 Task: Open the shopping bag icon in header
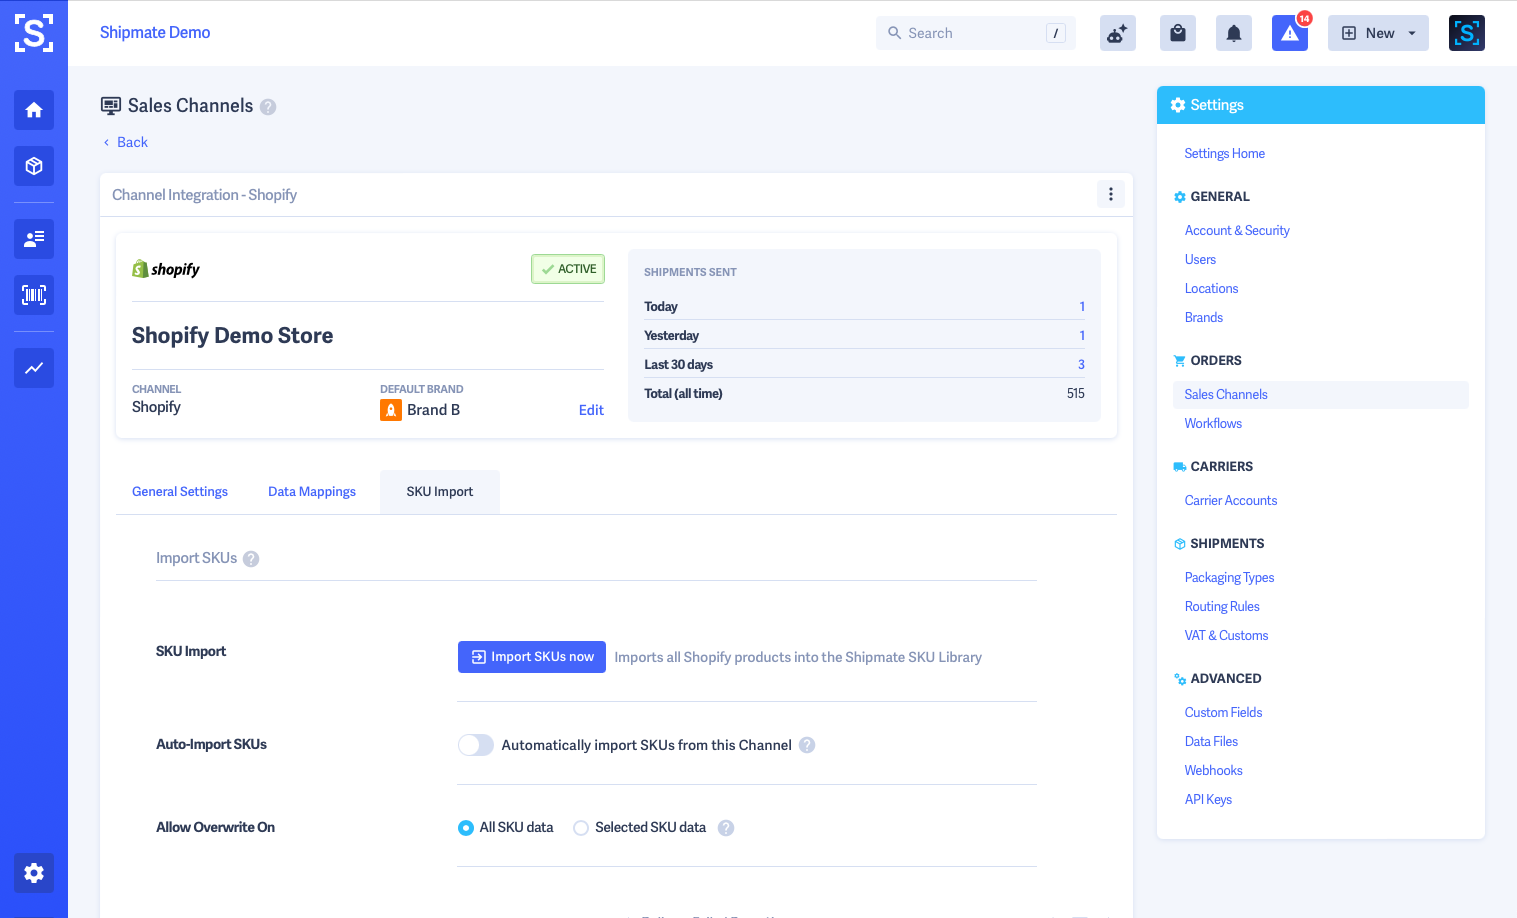coord(1178,33)
